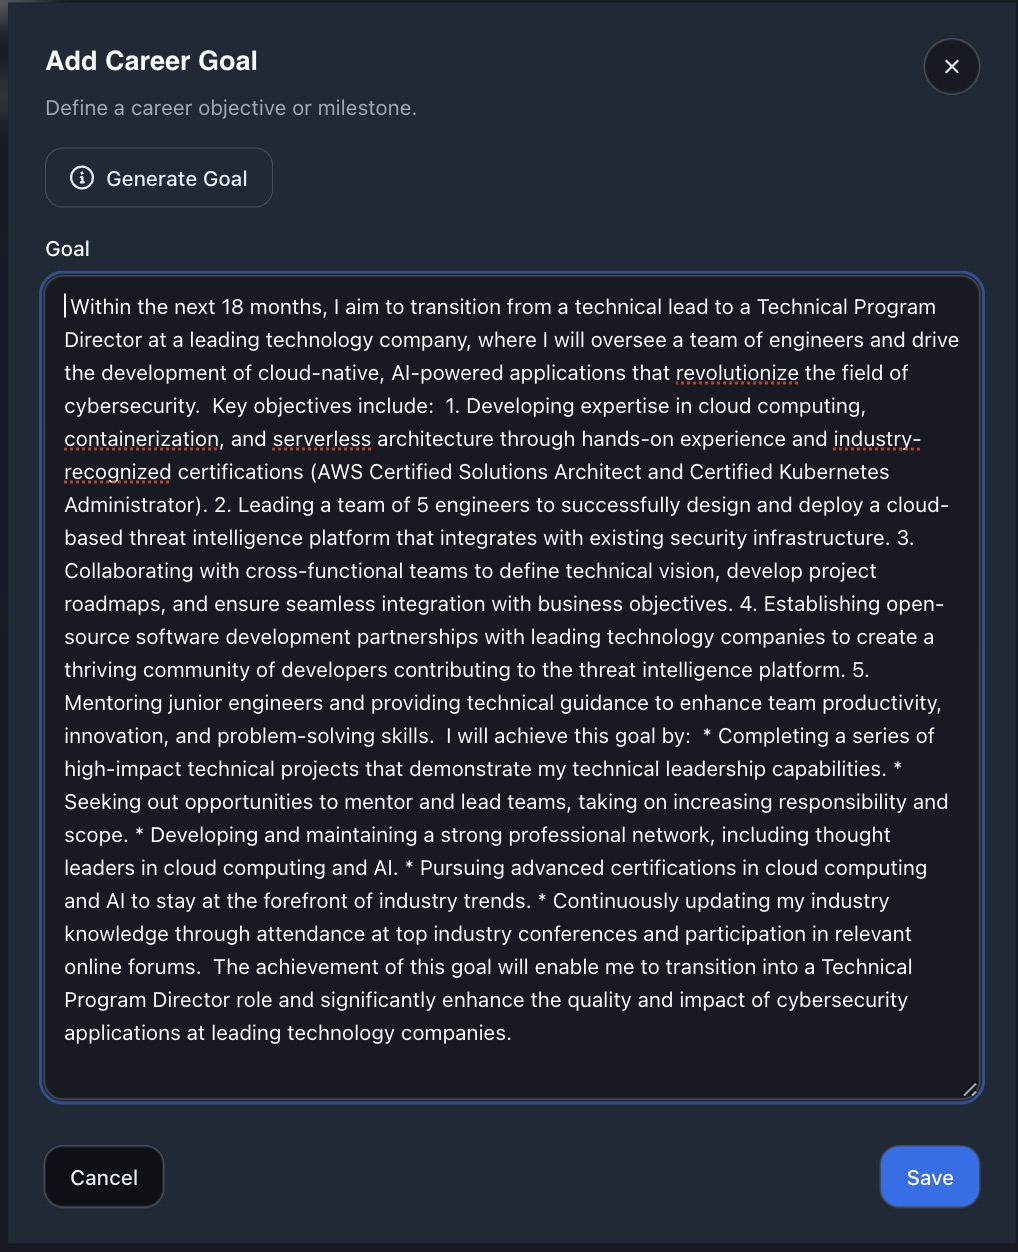
Task: Place cursor on underlined word 'revolutionize'
Action: [737, 373]
